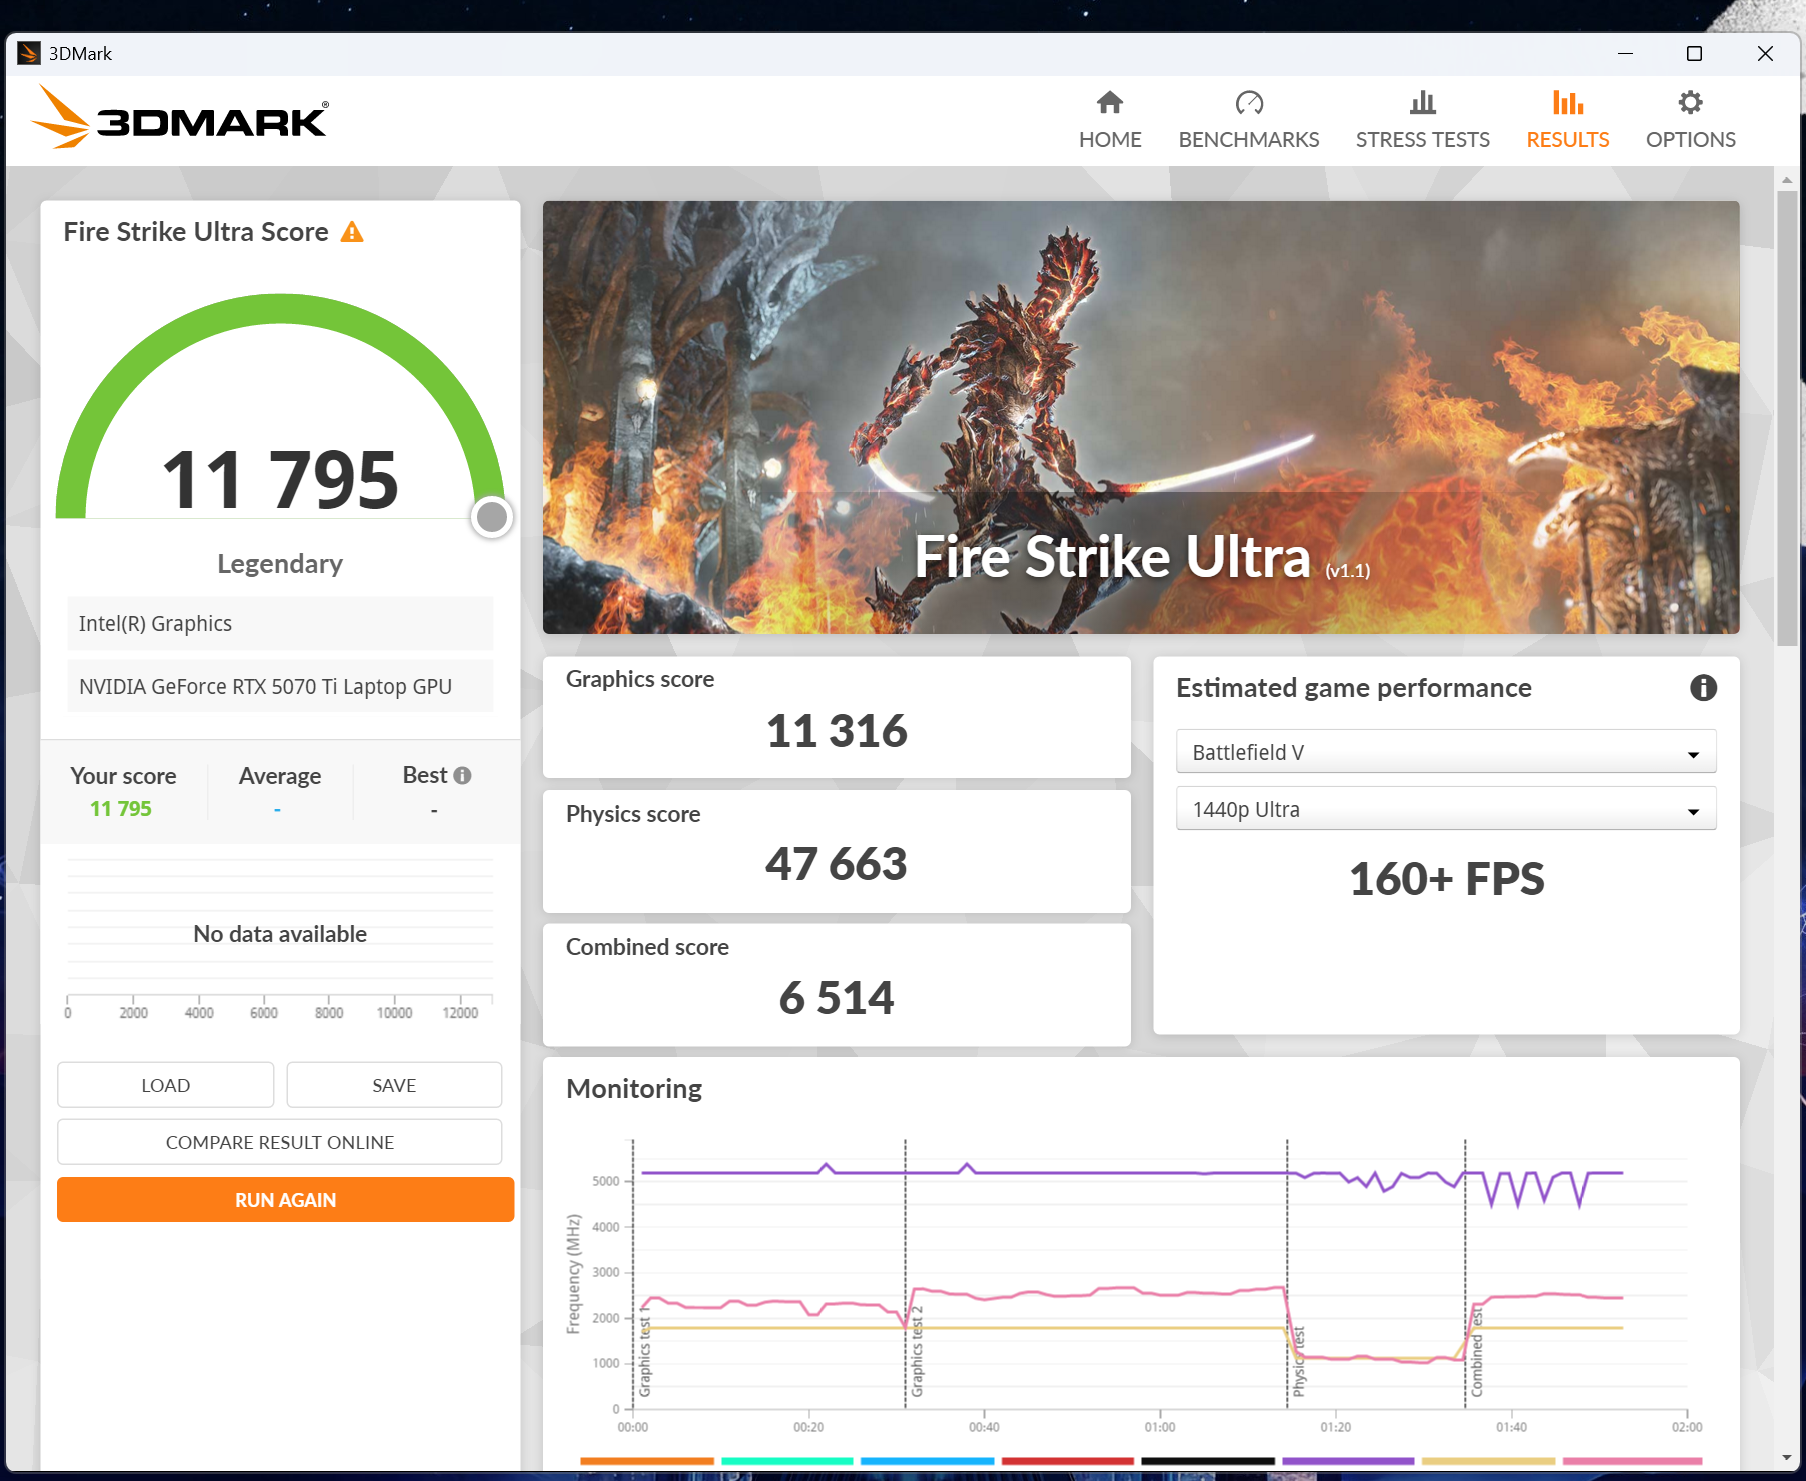
Task: Click the gauge score knob
Action: click(x=492, y=517)
